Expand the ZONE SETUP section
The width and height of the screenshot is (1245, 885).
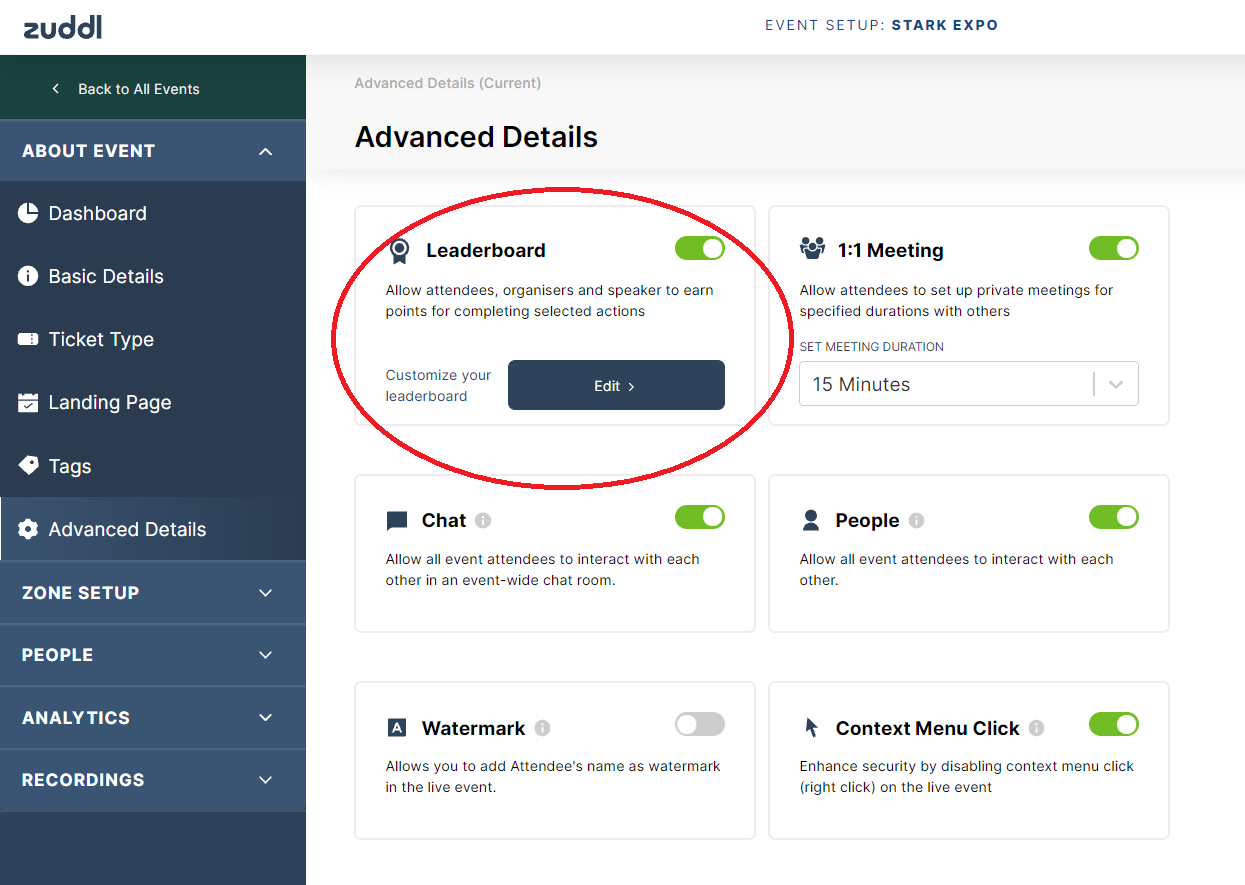153,593
